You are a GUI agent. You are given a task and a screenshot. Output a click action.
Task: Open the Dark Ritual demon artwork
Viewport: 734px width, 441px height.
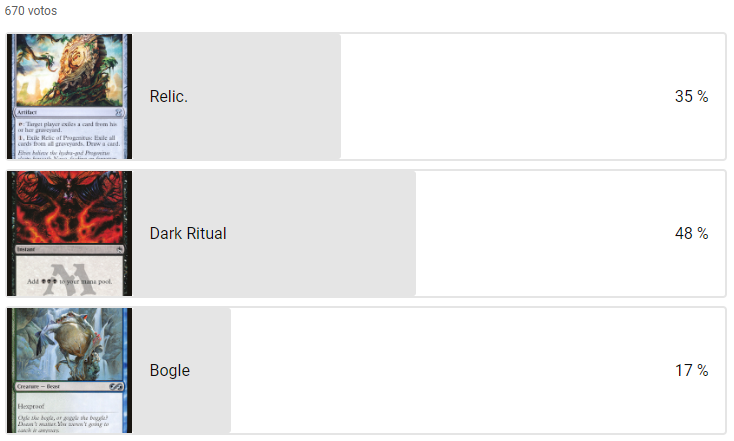tap(69, 207)
